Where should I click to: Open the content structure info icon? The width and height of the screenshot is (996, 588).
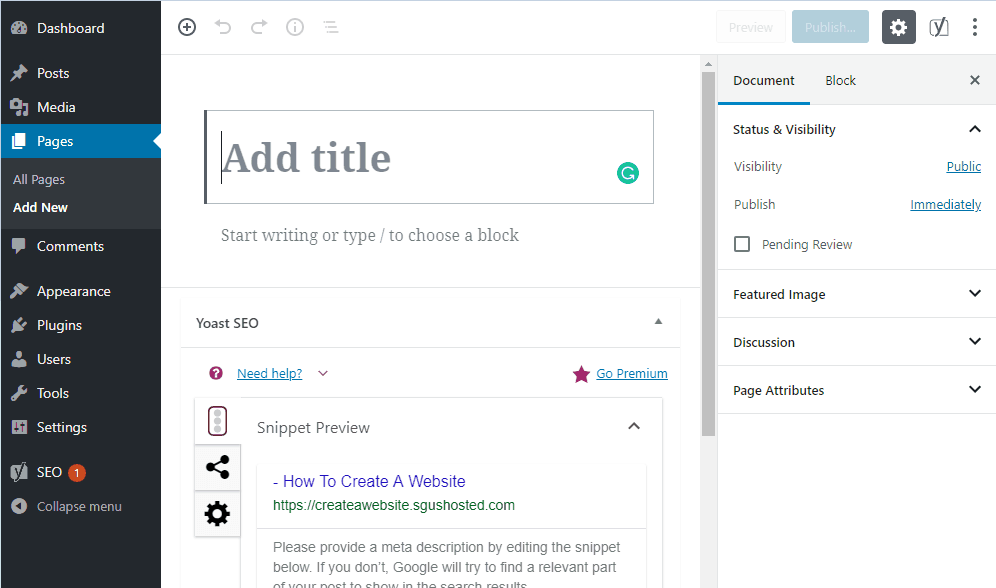(295, 27)
